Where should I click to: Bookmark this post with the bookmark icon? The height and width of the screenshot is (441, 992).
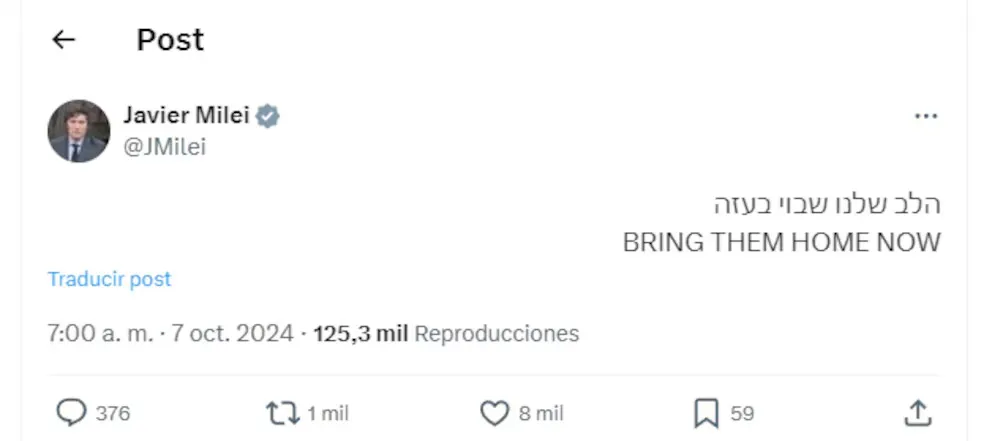707,412
